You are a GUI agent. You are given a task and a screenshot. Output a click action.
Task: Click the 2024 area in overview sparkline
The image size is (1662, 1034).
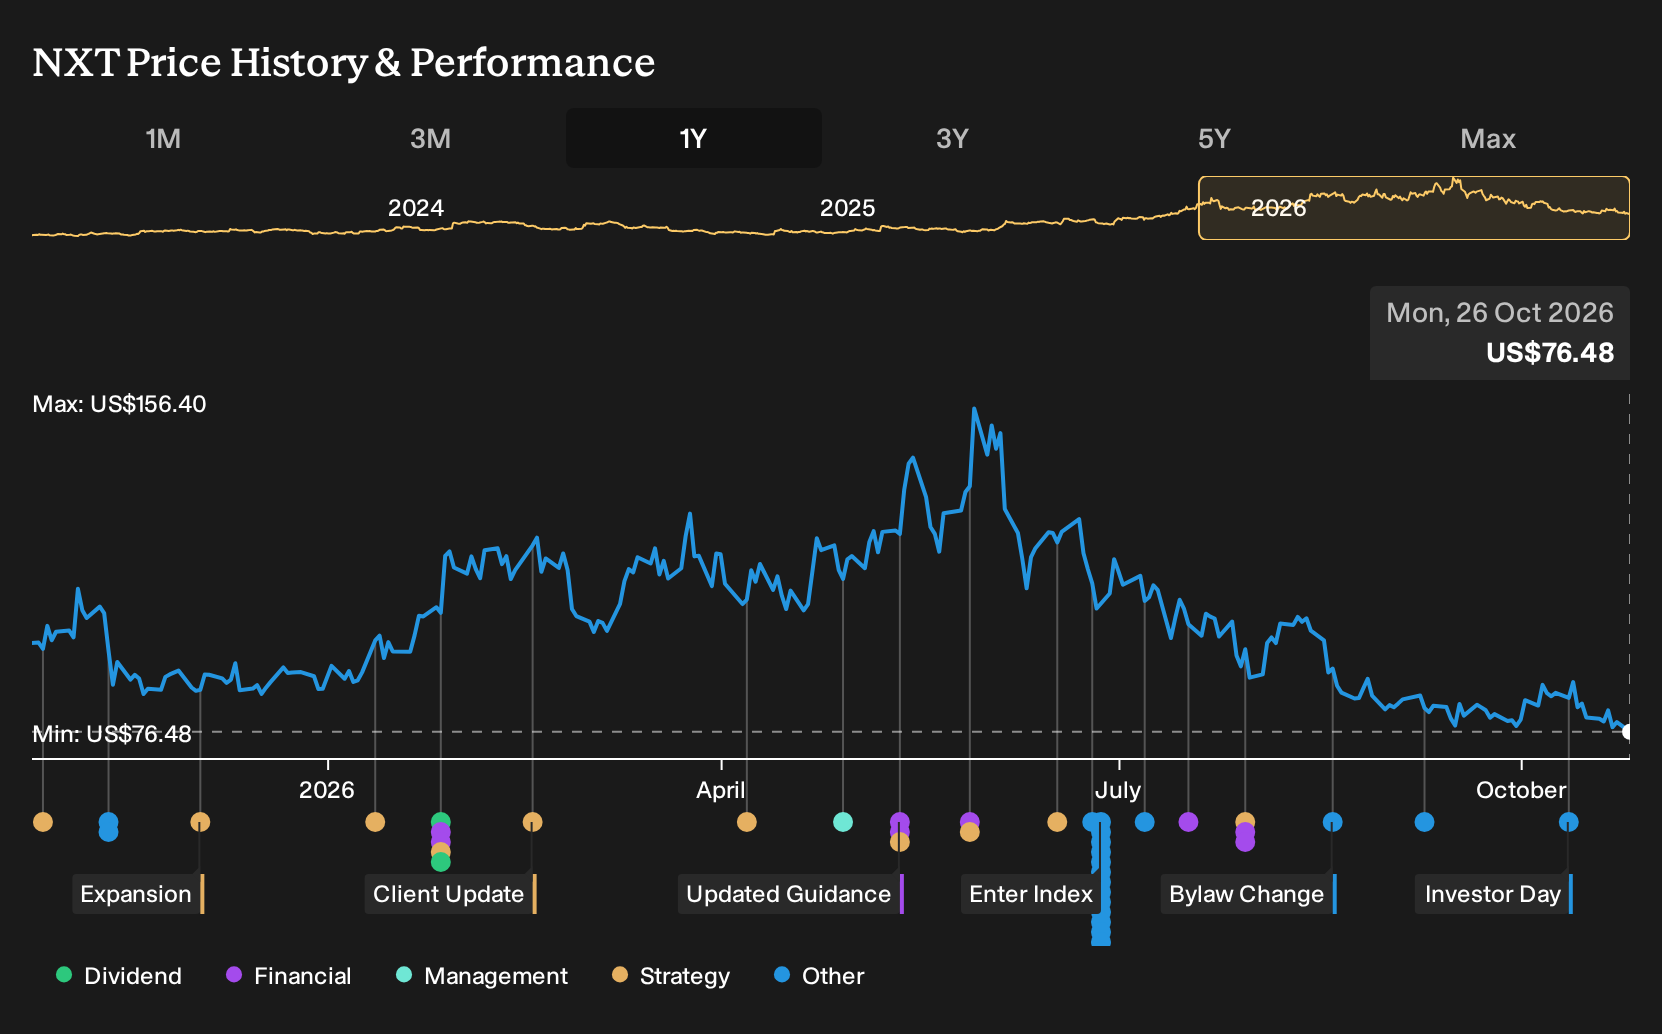(x=416, y=208)
